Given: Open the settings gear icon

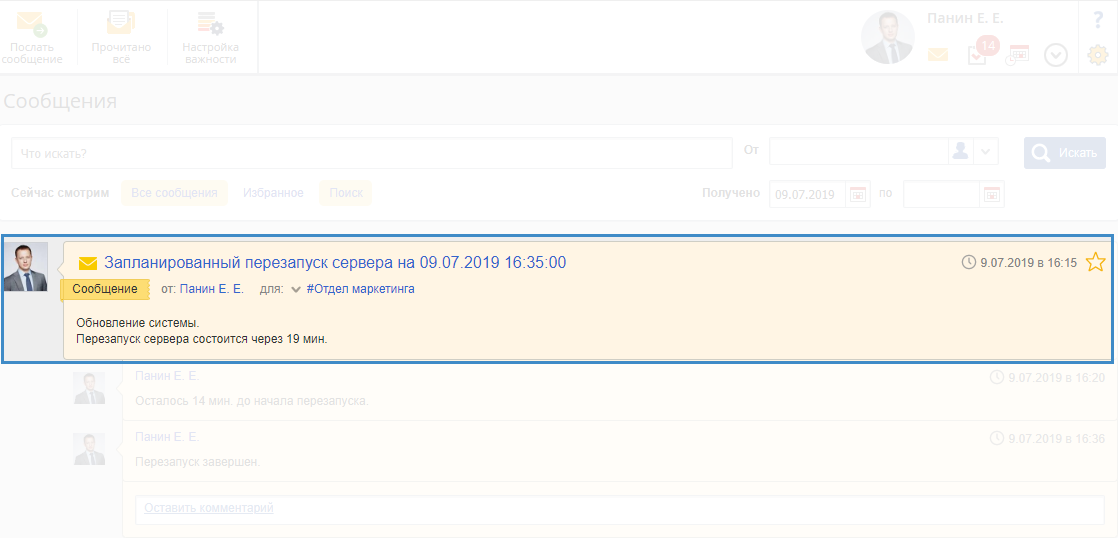Looking at the screenshot, I should [1097, 54].
